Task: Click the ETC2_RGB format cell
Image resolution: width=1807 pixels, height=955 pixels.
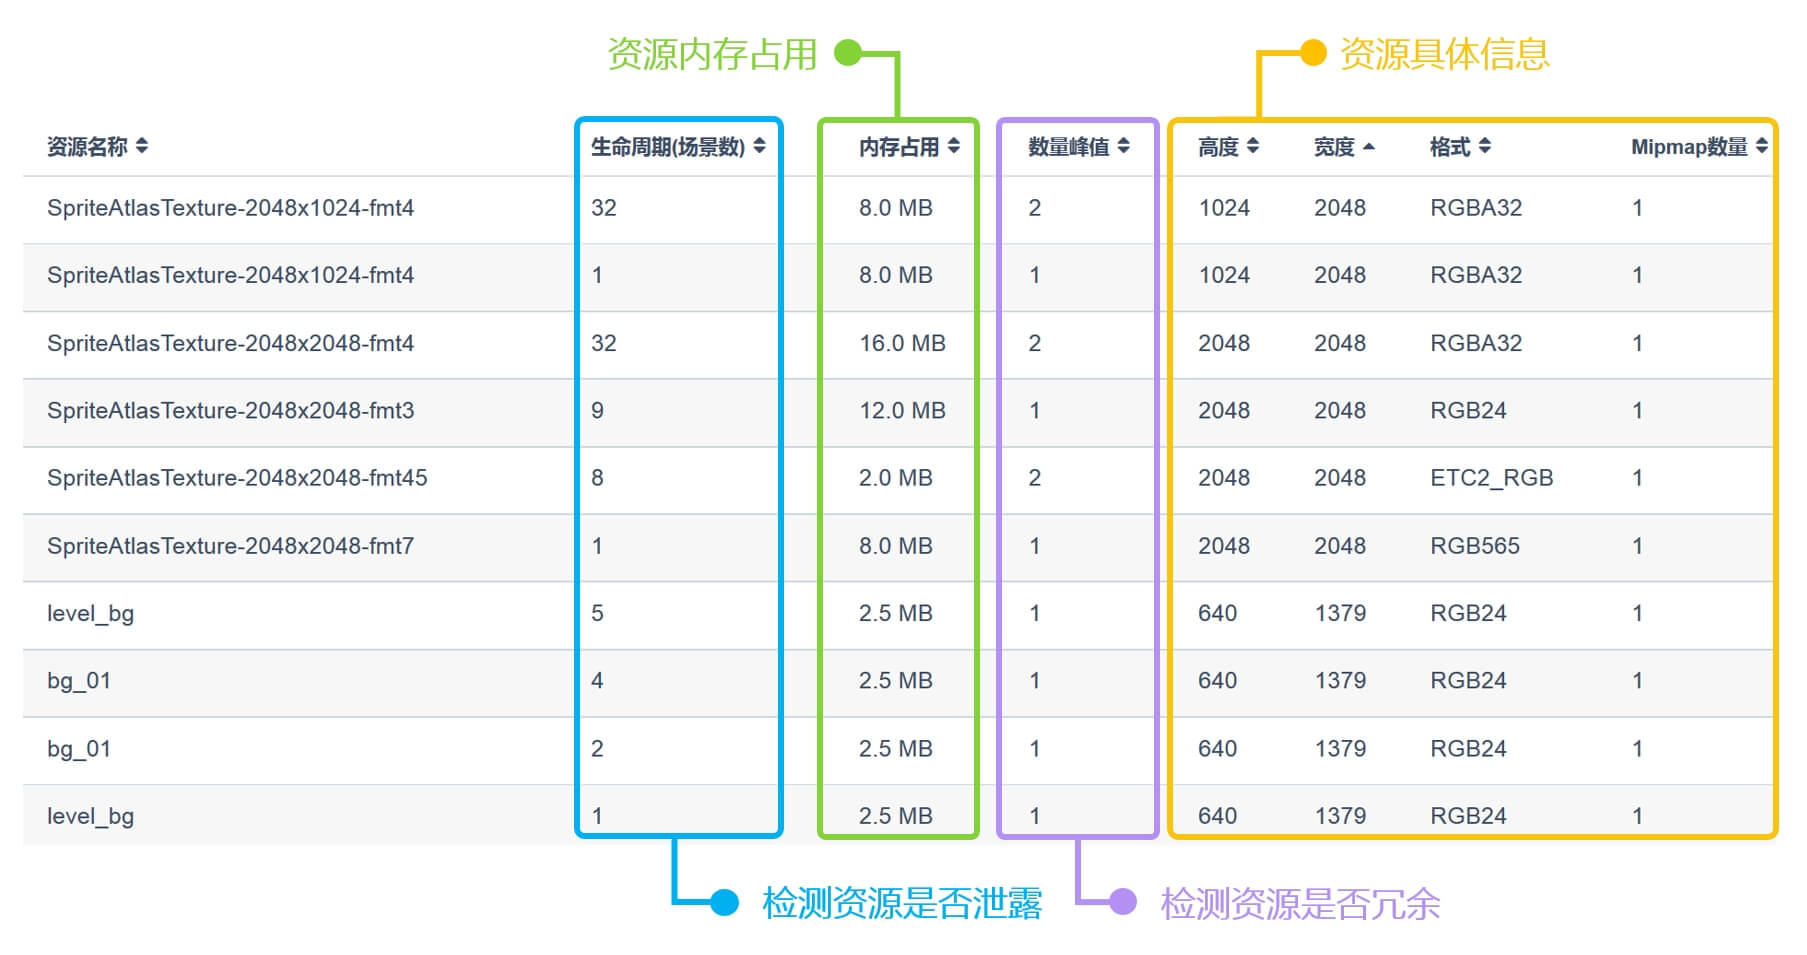Action: [x=1491, y=478]
